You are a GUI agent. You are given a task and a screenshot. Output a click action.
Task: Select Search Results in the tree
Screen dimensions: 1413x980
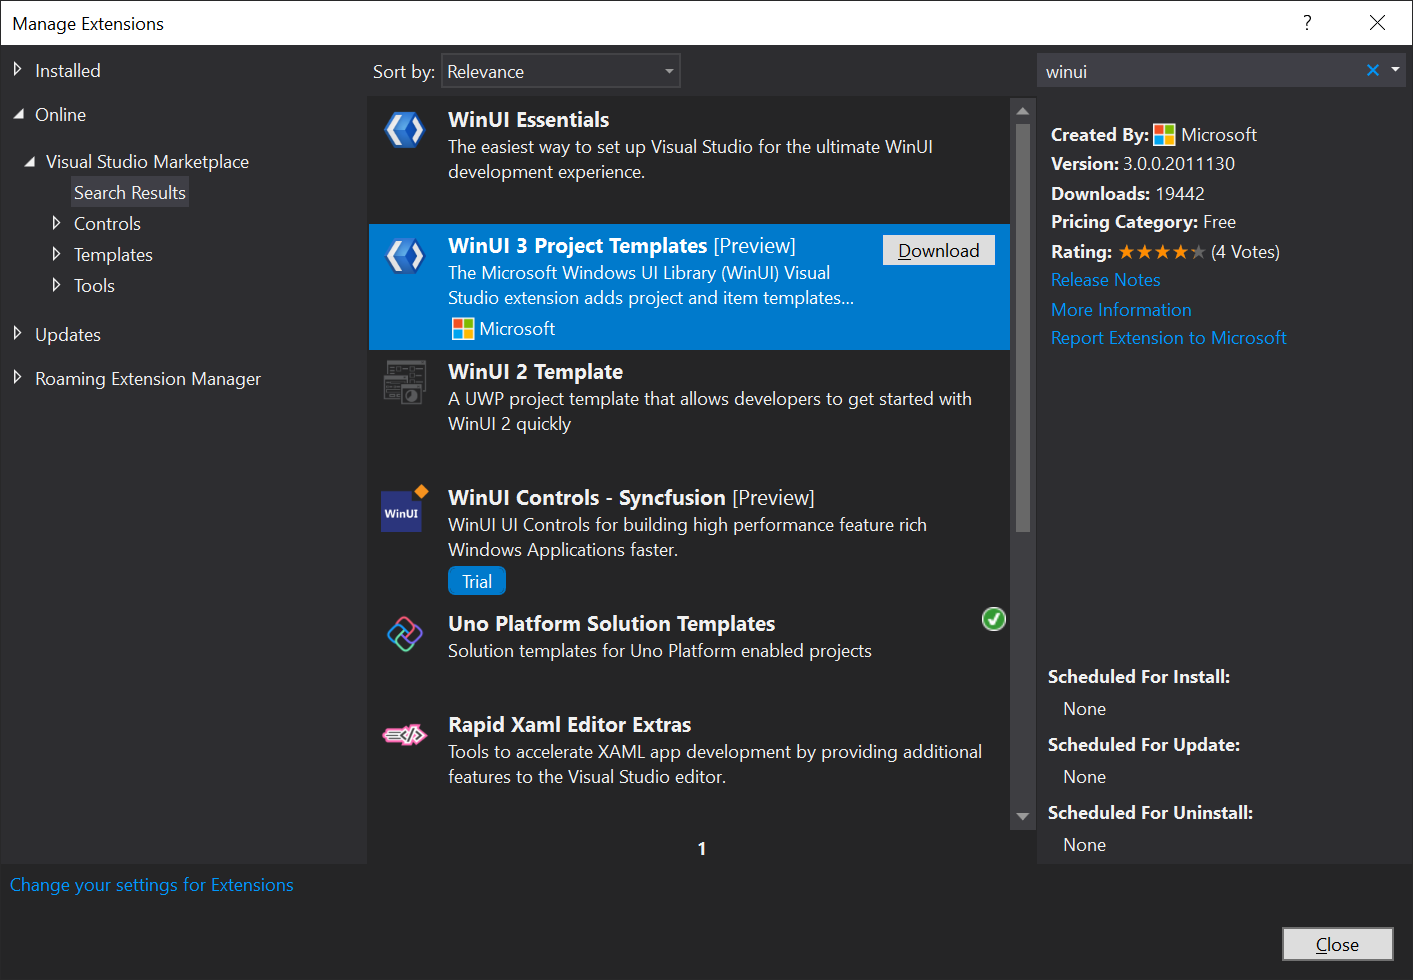pos(130,192)
